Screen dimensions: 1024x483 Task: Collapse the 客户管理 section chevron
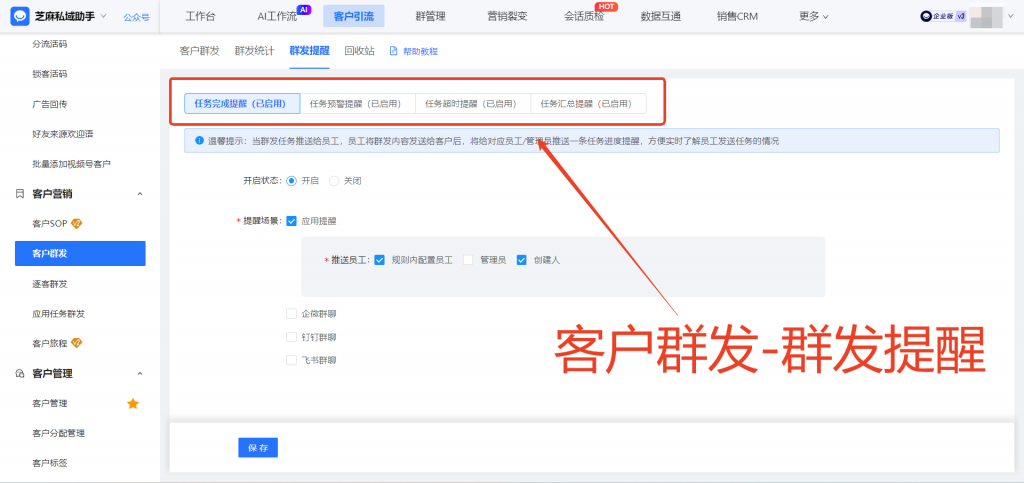coord(139,373)
